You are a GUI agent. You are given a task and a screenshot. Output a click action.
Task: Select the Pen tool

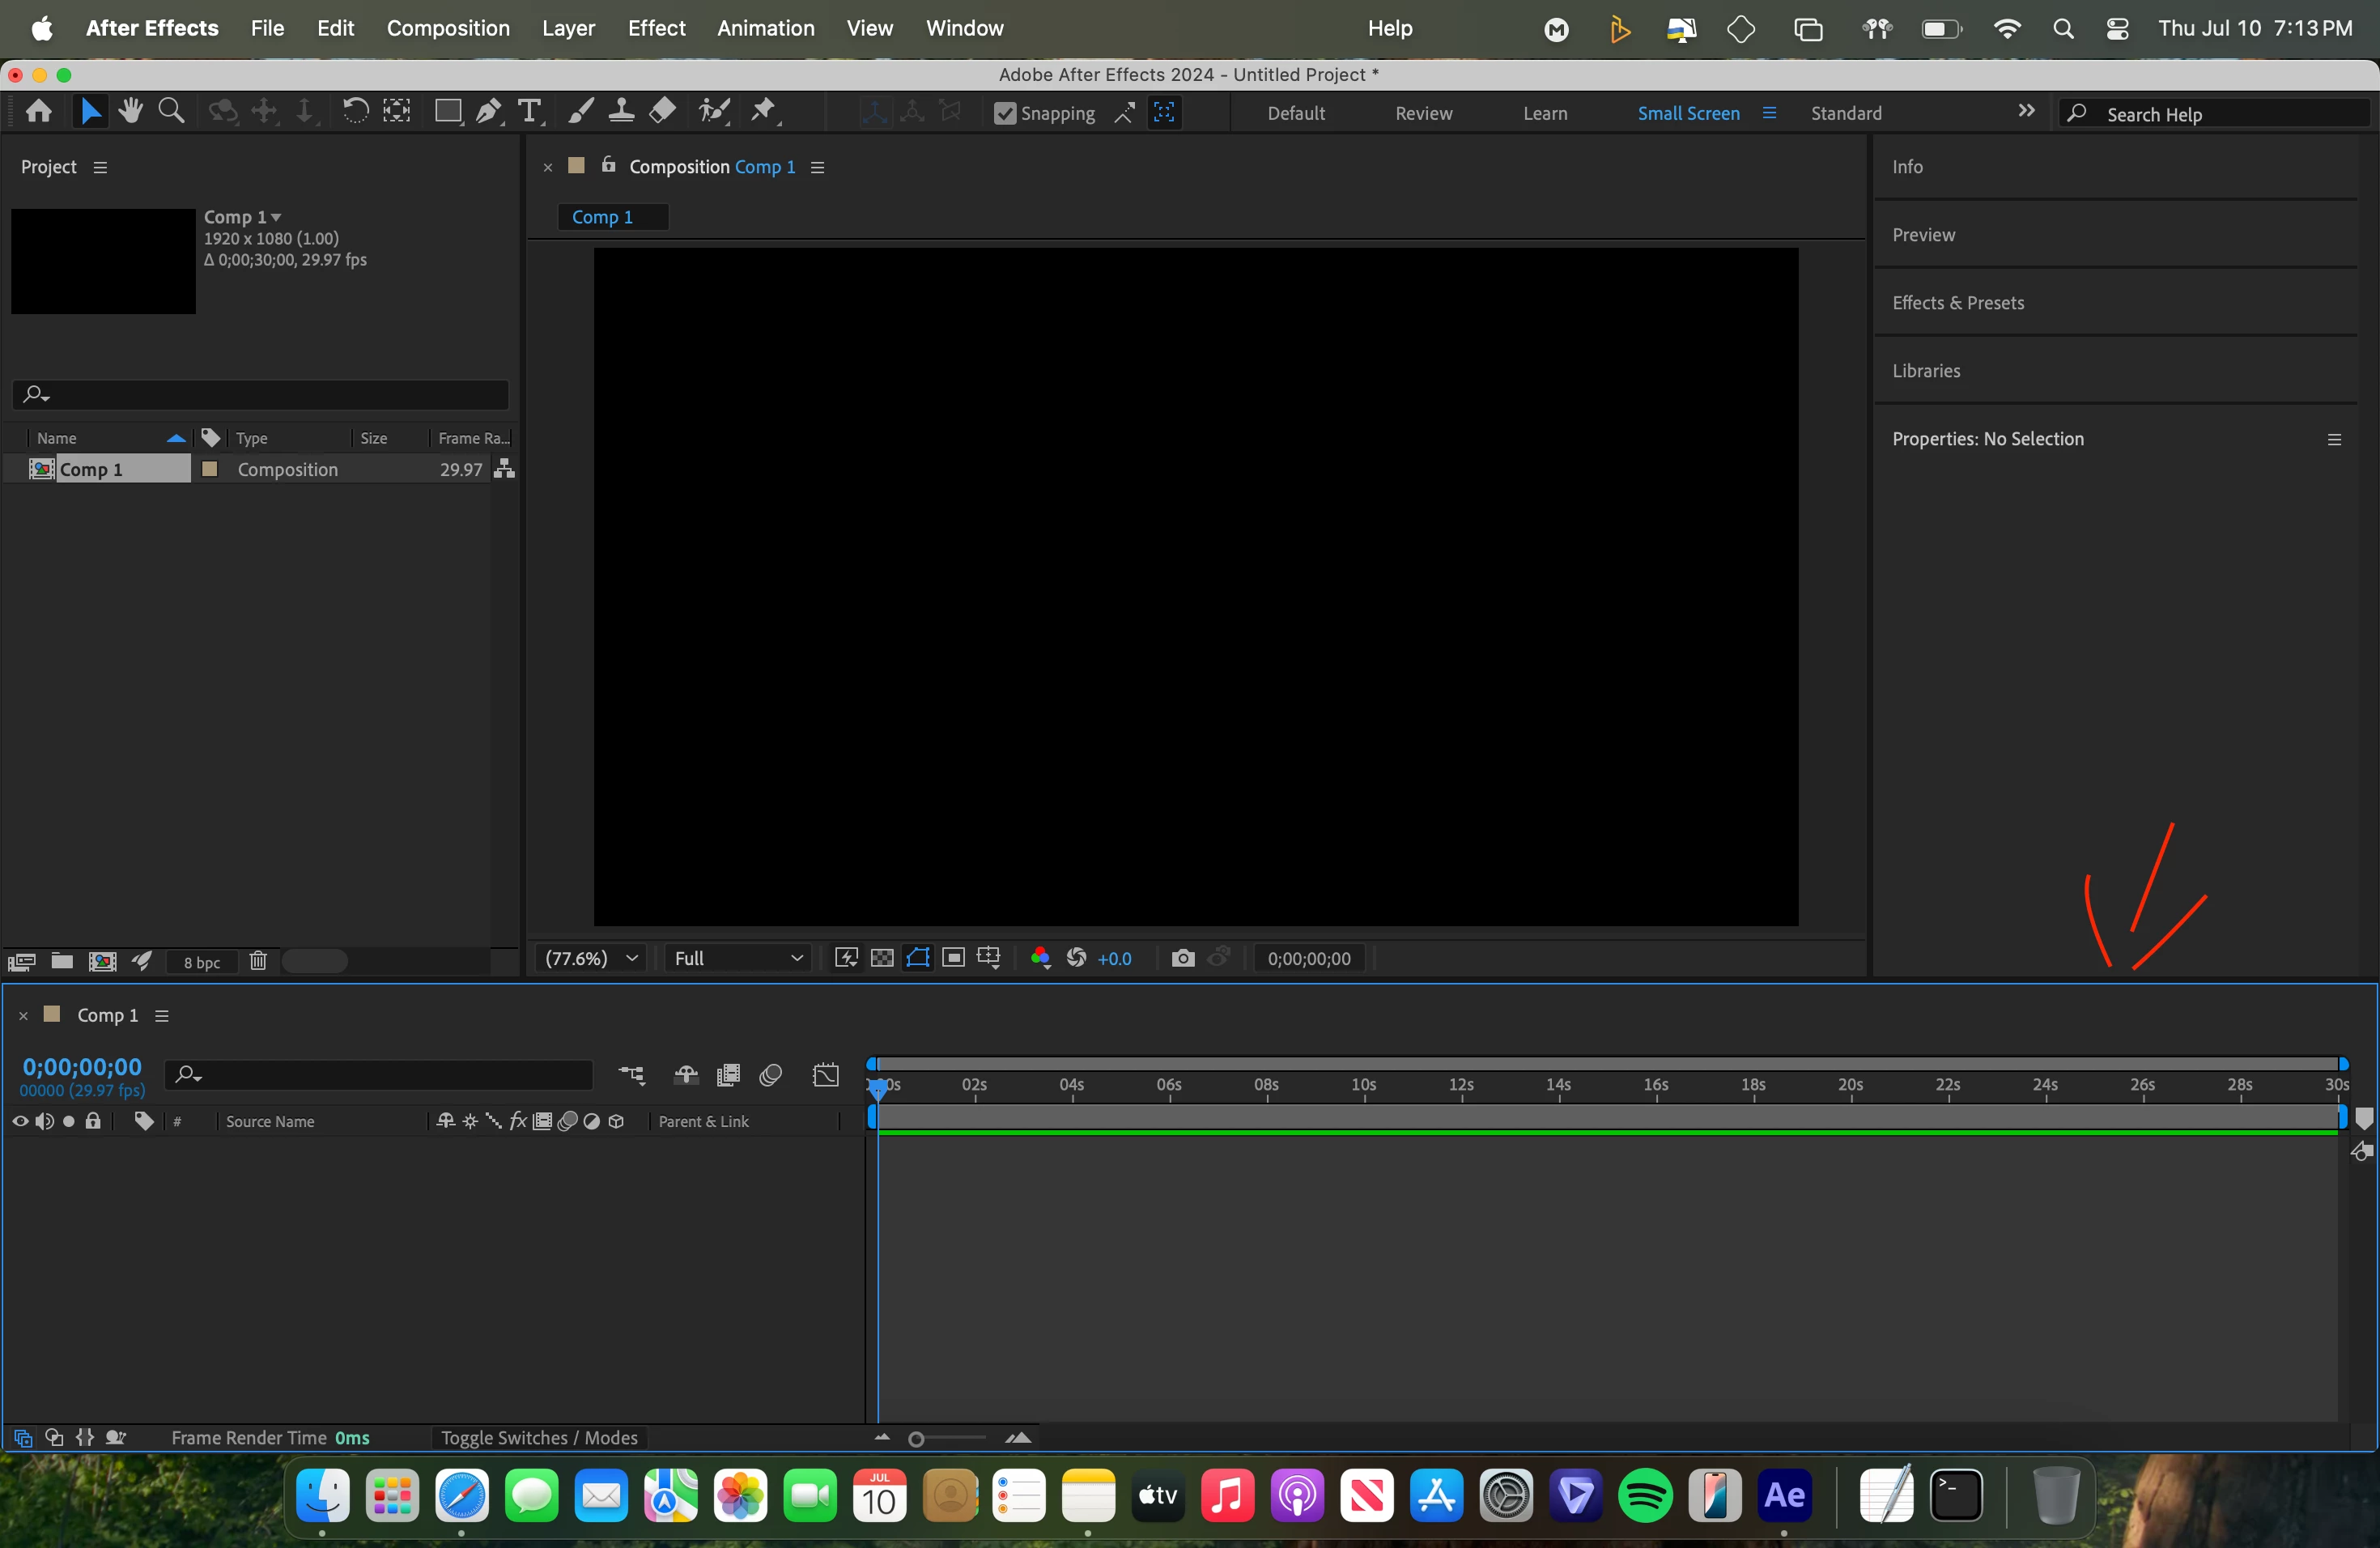[x=488, y=111]
